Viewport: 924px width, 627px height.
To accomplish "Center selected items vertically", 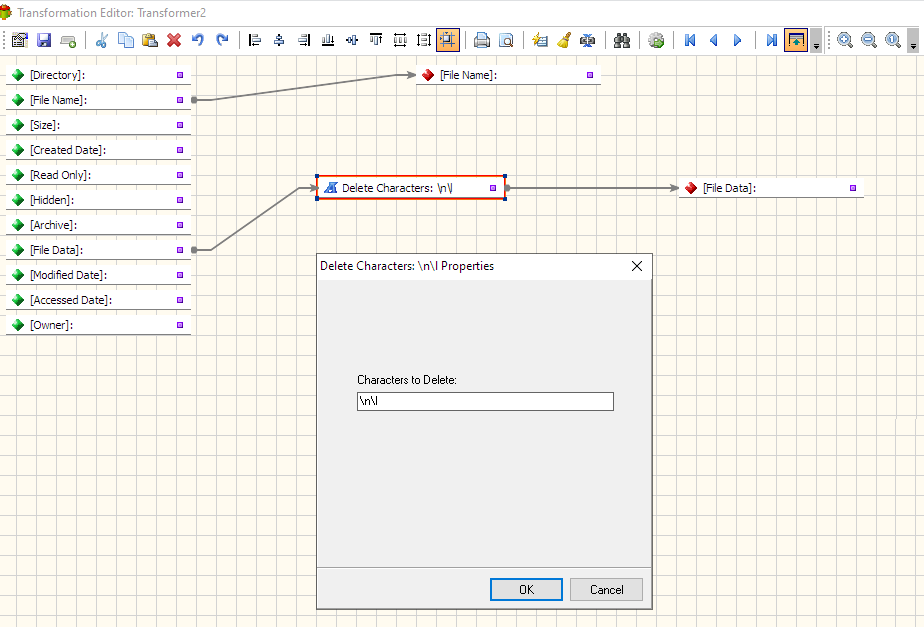I will [352, 40].
